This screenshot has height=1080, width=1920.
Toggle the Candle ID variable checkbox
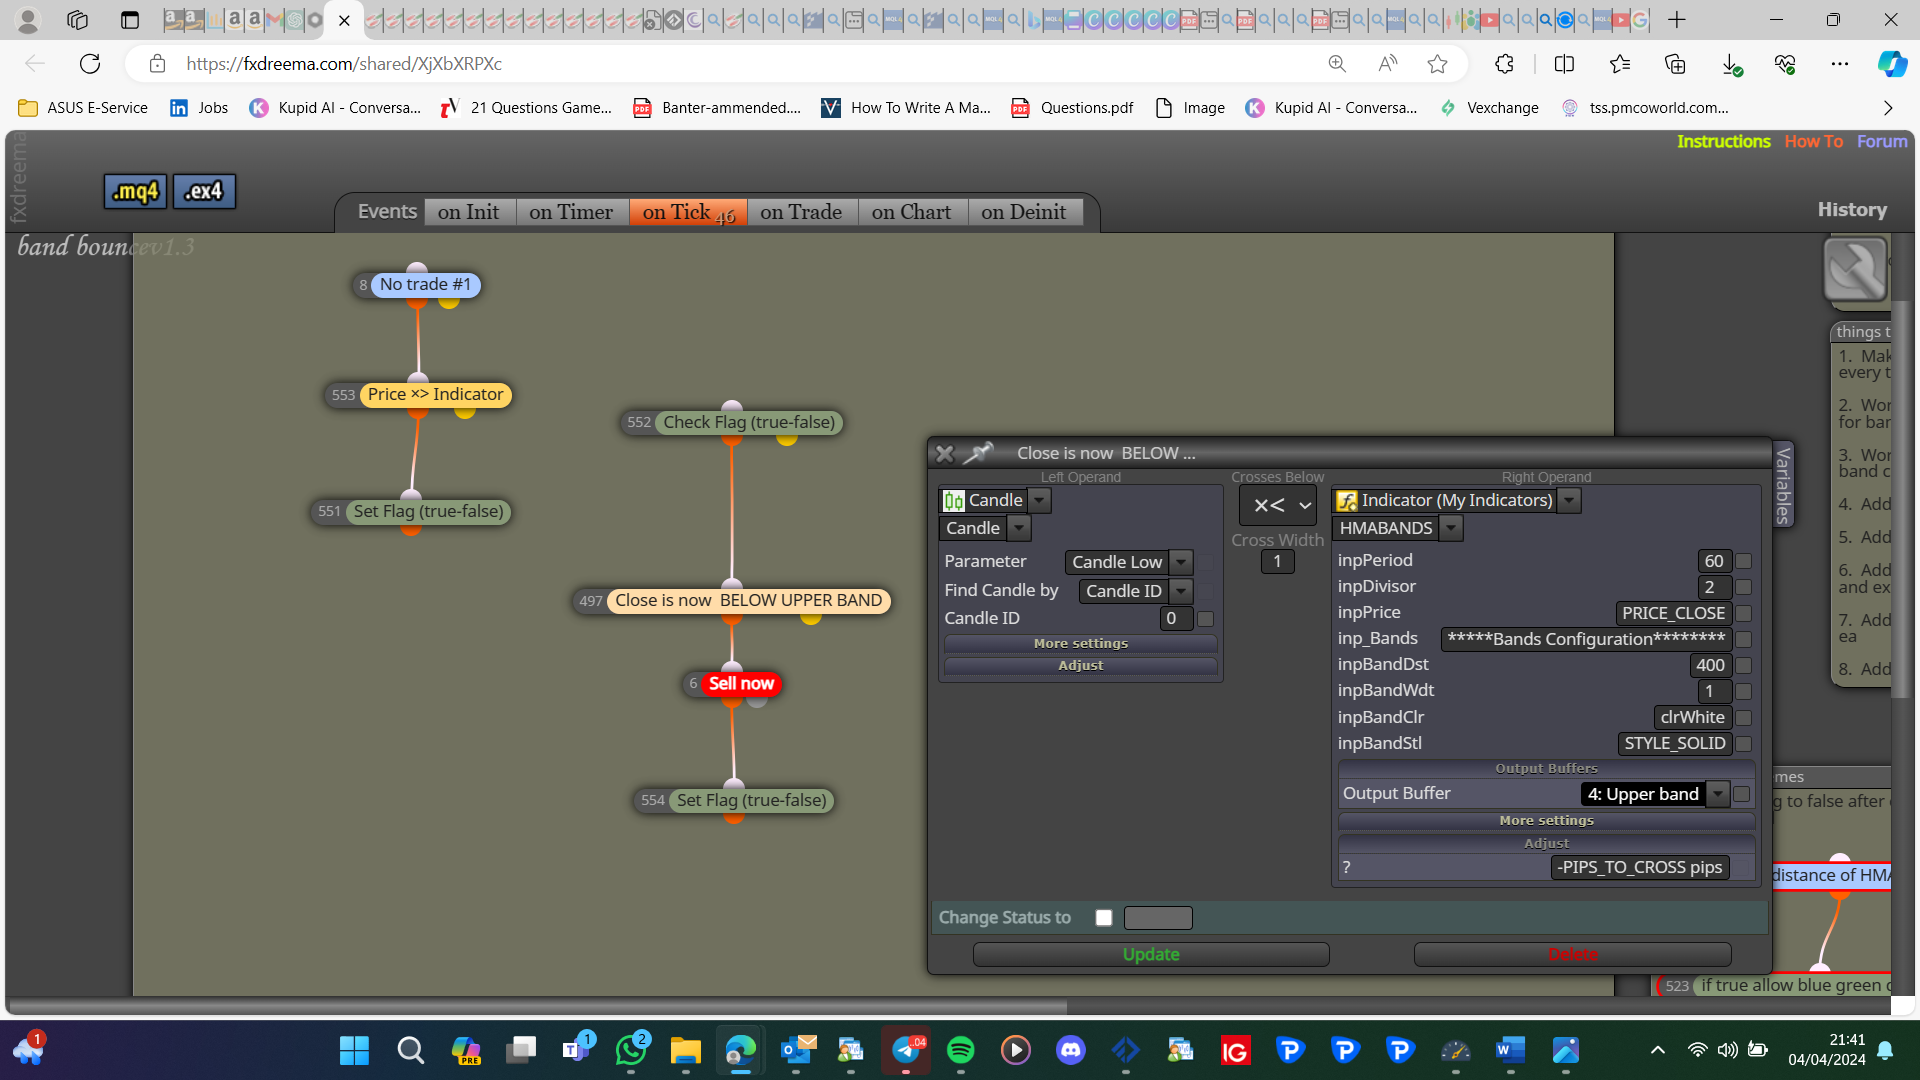point(1206,619)
